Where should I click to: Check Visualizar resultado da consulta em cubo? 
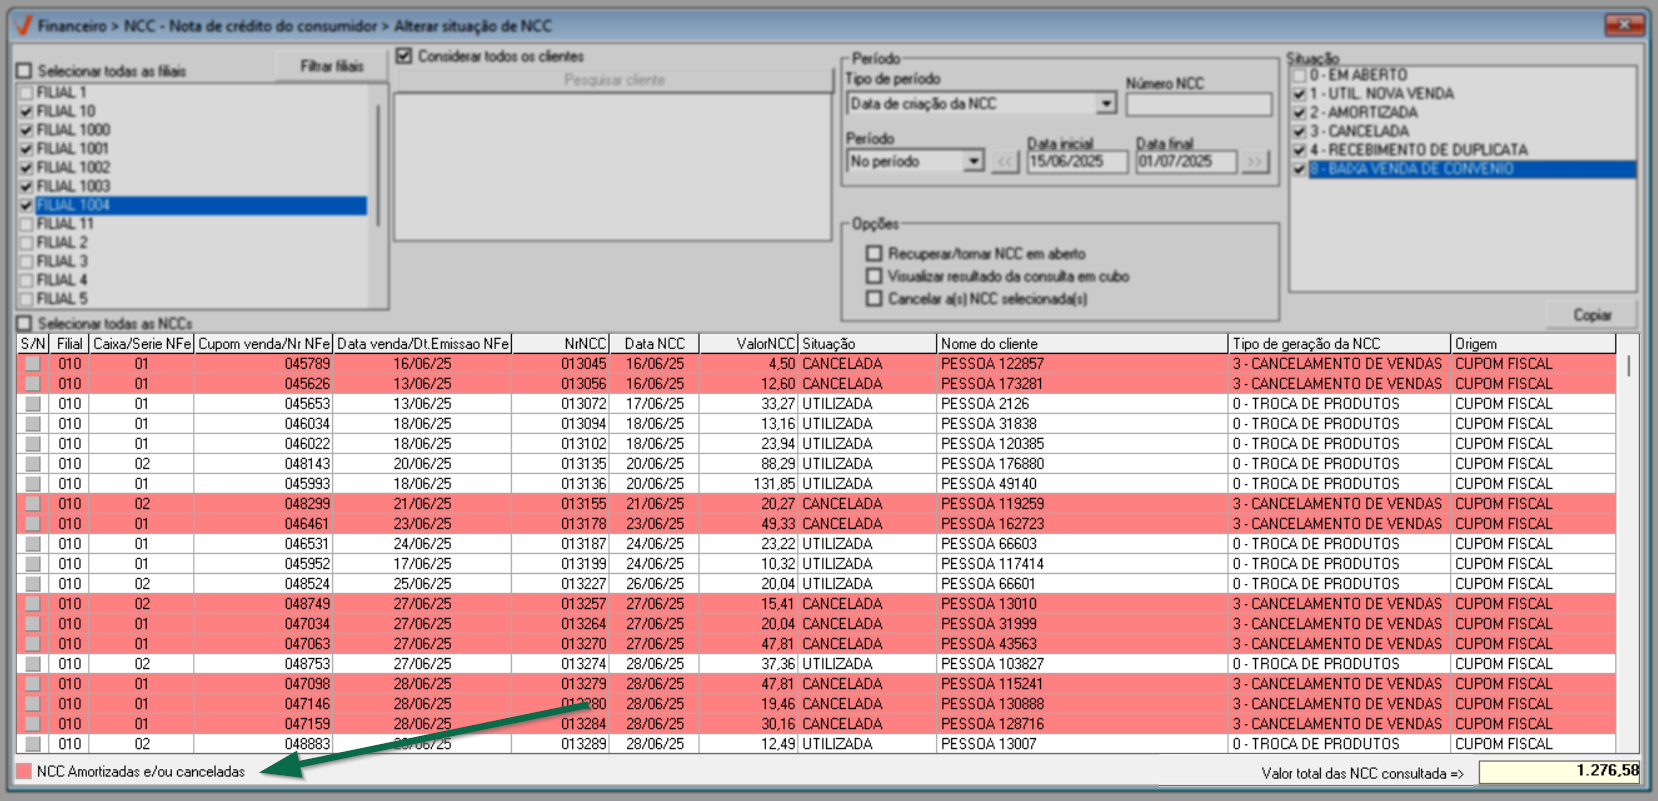(874, 276)
